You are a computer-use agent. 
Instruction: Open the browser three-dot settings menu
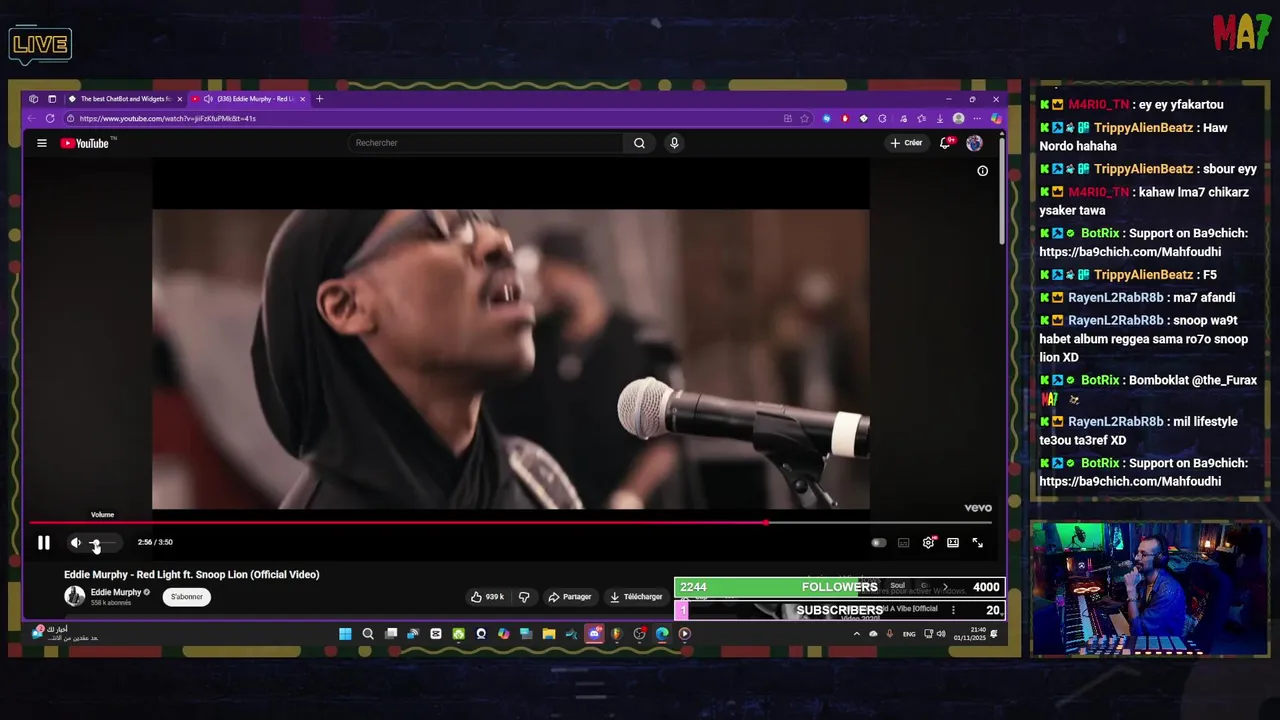click(x=977, y=118)
